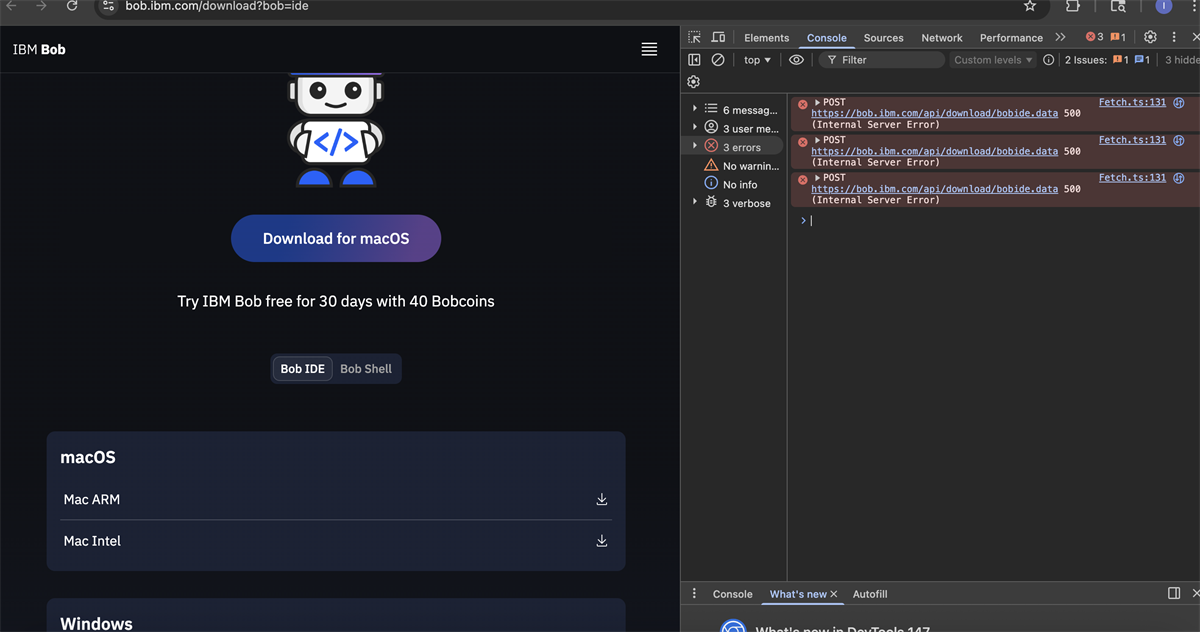Click the info icon beside Custom levels
1200x632 pixels.
pyautogui.click(x=1048, y=60)
